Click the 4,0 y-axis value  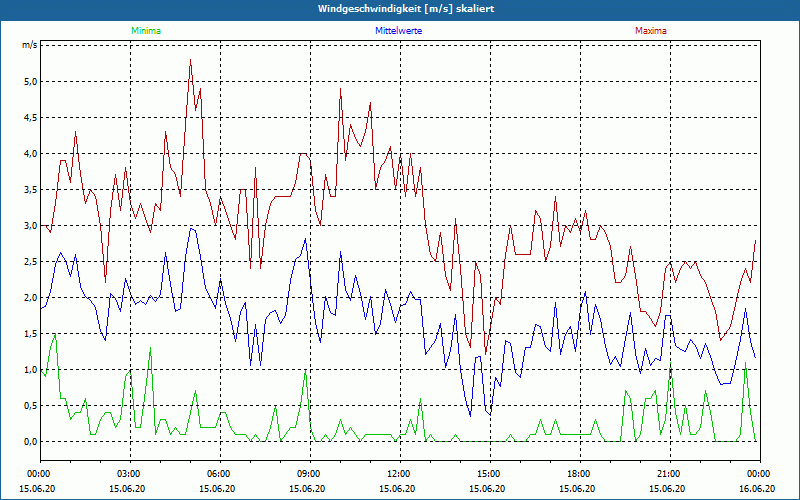31,154
